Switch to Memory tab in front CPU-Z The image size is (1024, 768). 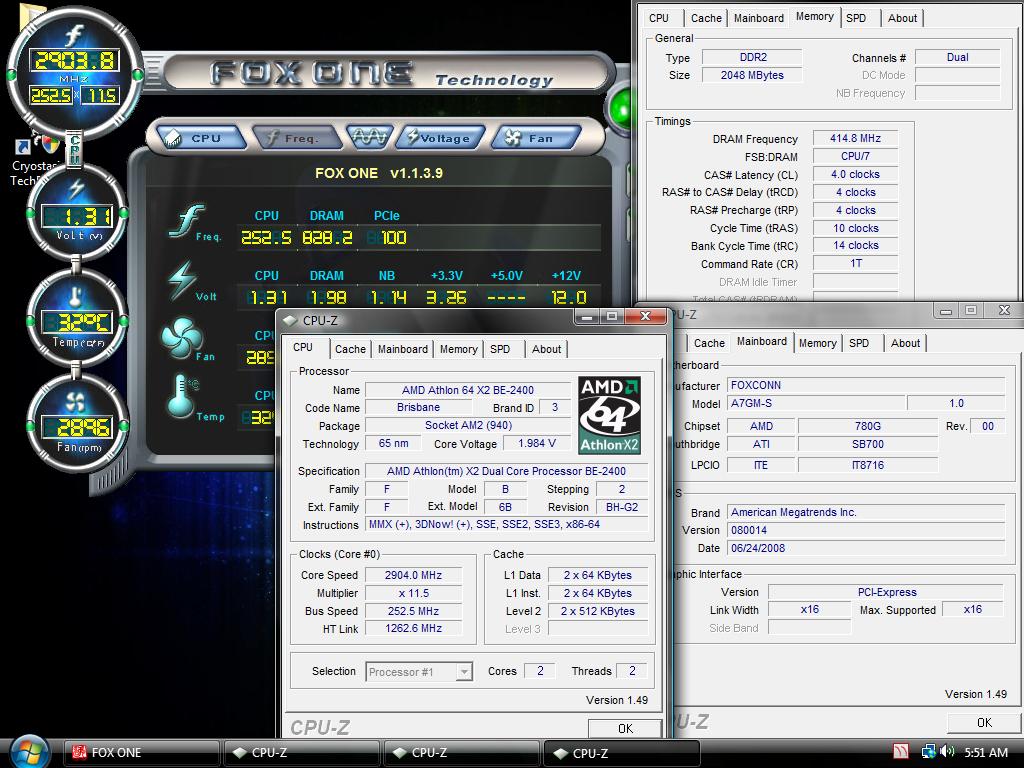coord(458,349)
